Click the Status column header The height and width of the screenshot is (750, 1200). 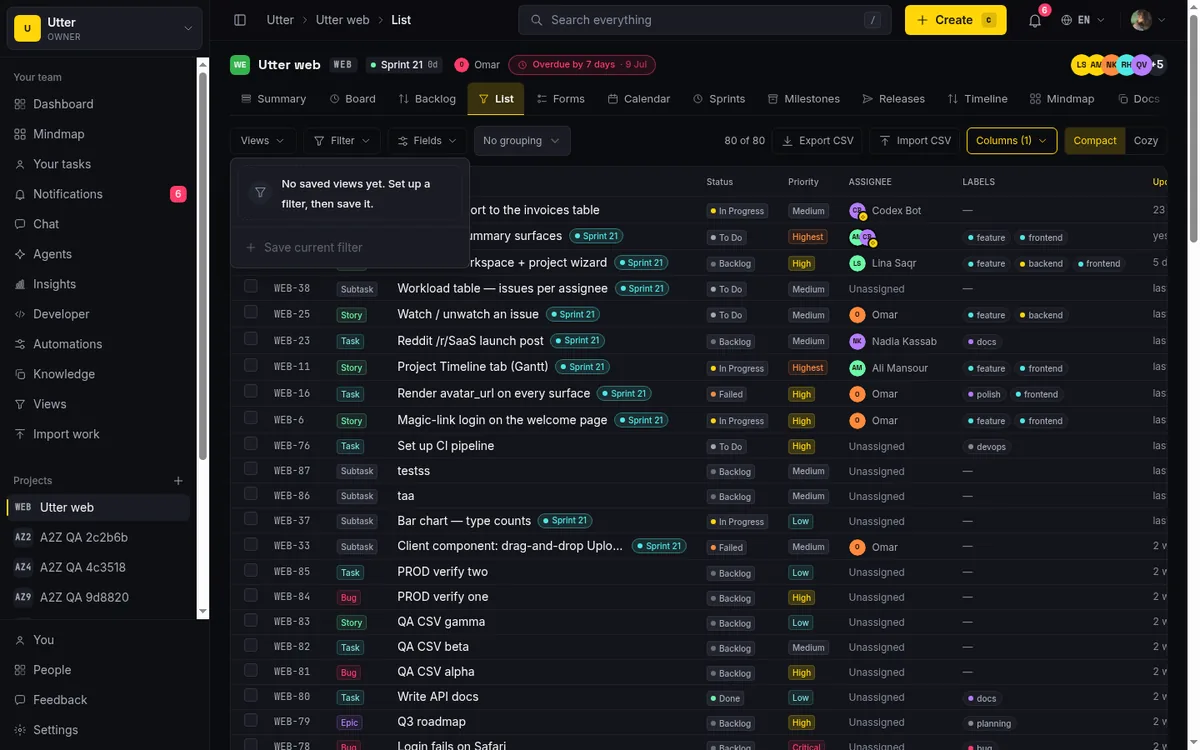tap(720, 182)
